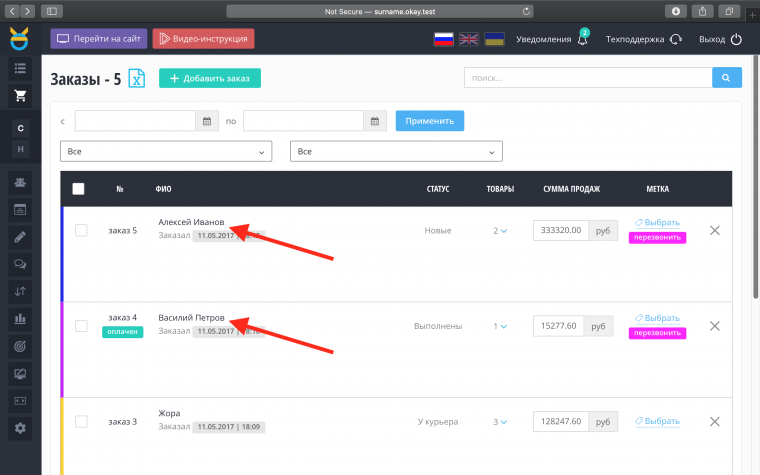This screenshot has height=475, width=760.
Task: Tick the checkbox for заказ 5
Action: click(81, 231)
